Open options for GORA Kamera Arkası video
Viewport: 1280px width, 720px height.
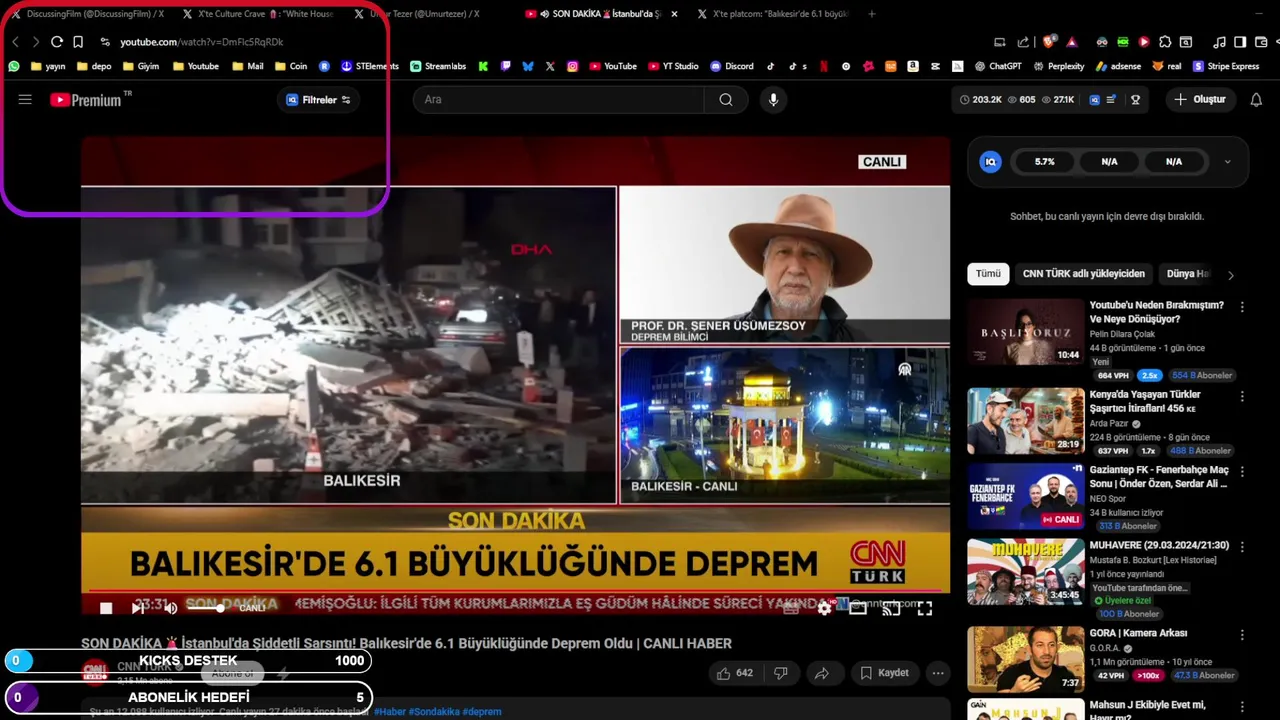[x=1242, y=635]
